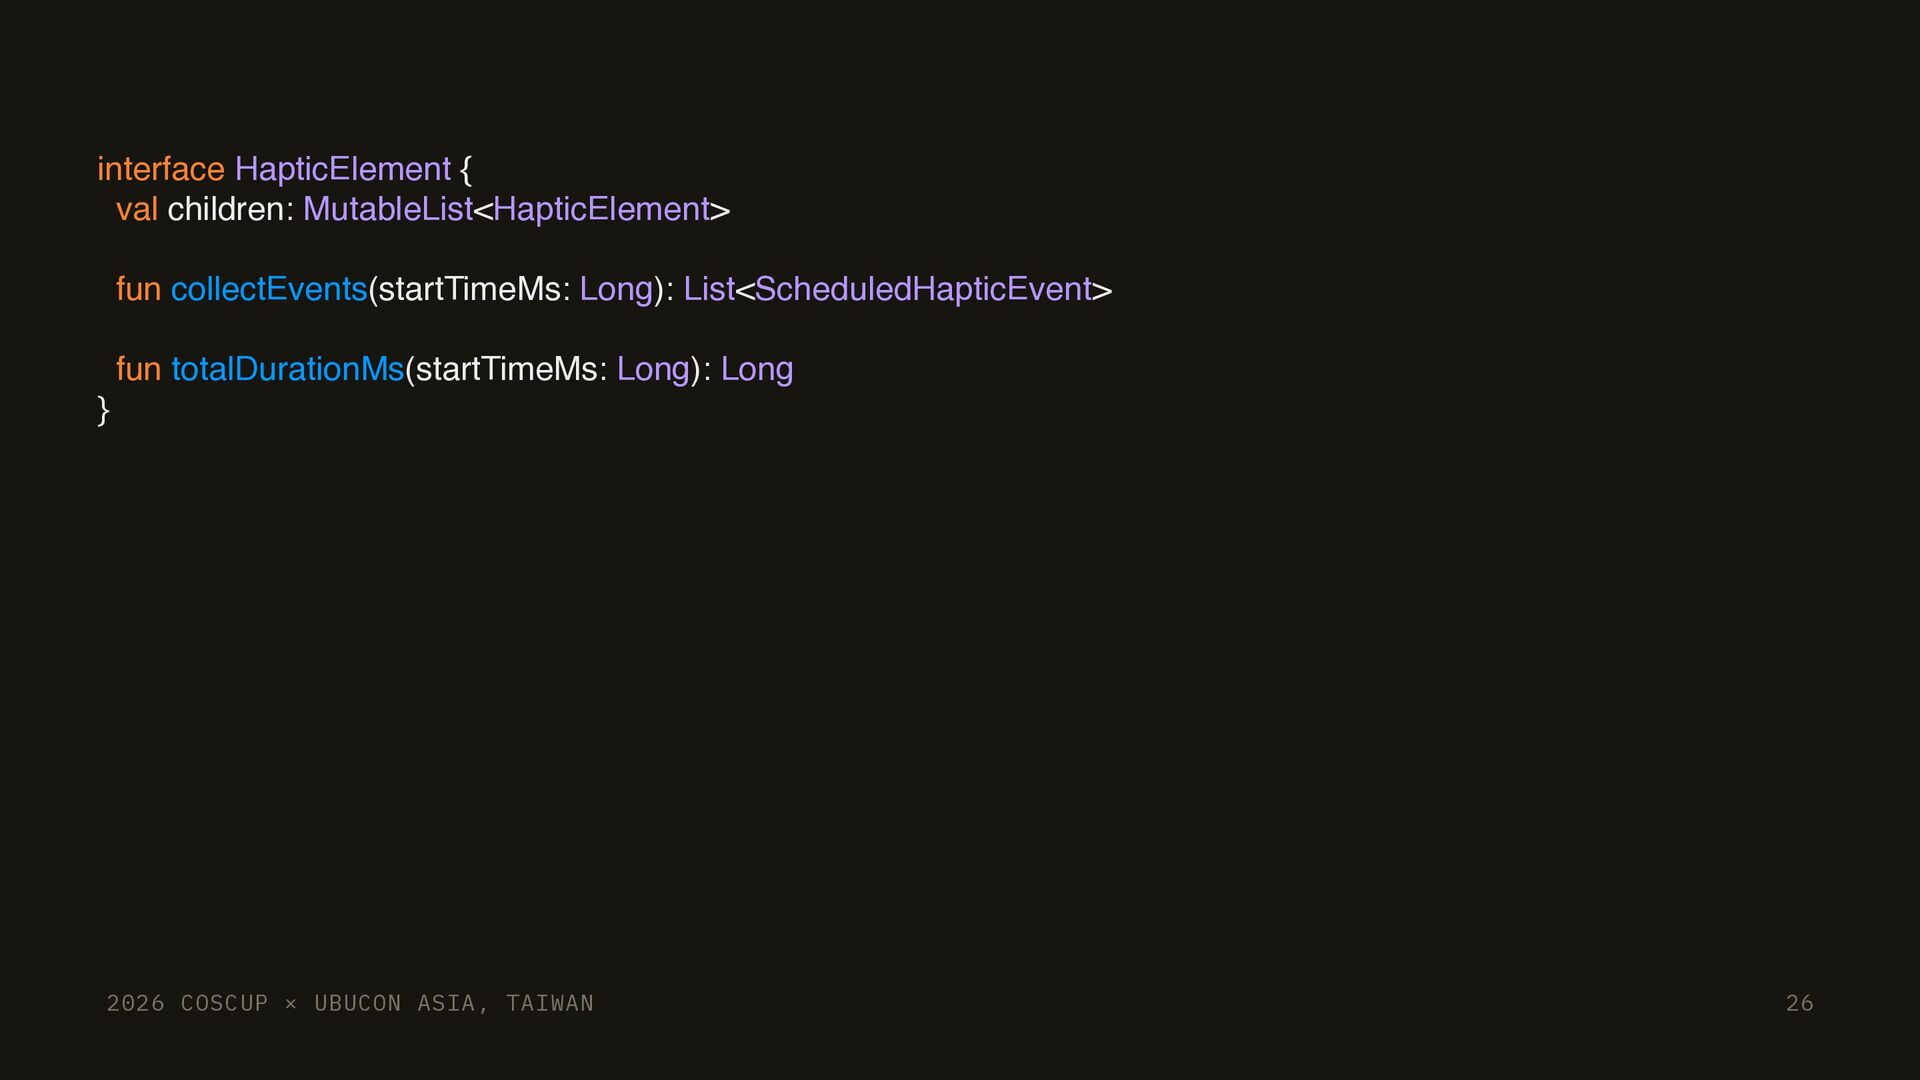Click startTimeMs parameter in collectEvents
The height and width of the screenshot is (1080, 1920).
(x=469, y=289)
